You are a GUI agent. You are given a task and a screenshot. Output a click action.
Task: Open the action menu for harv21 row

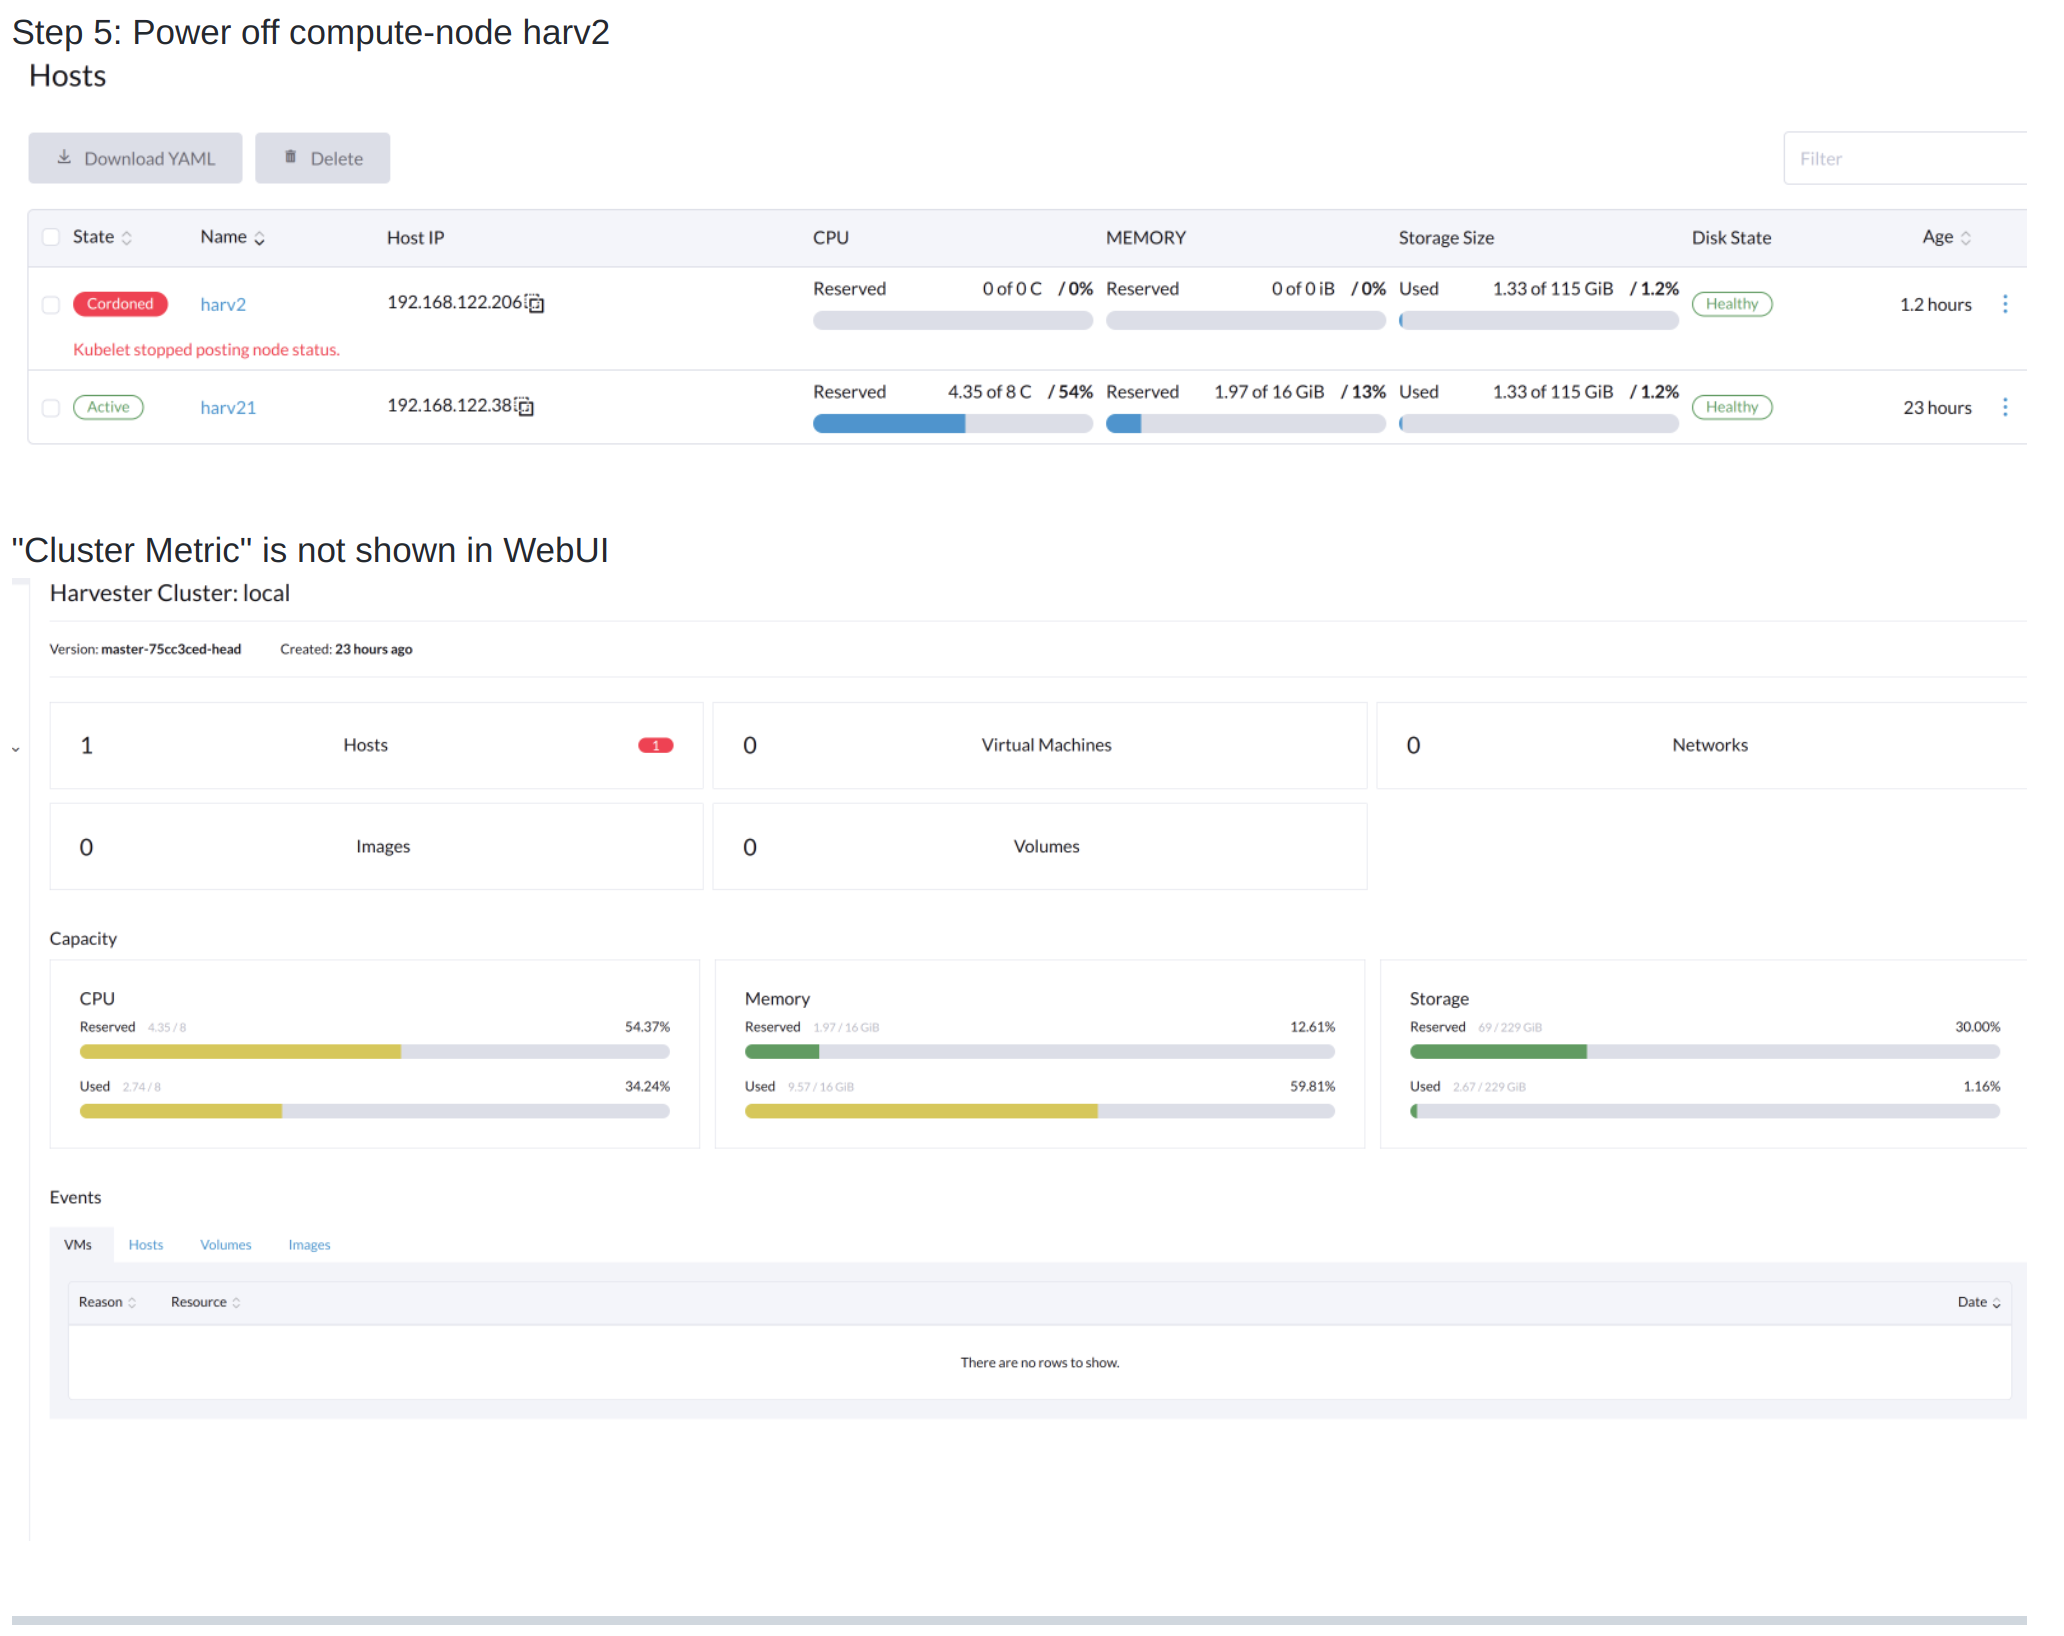point(2006,407)
